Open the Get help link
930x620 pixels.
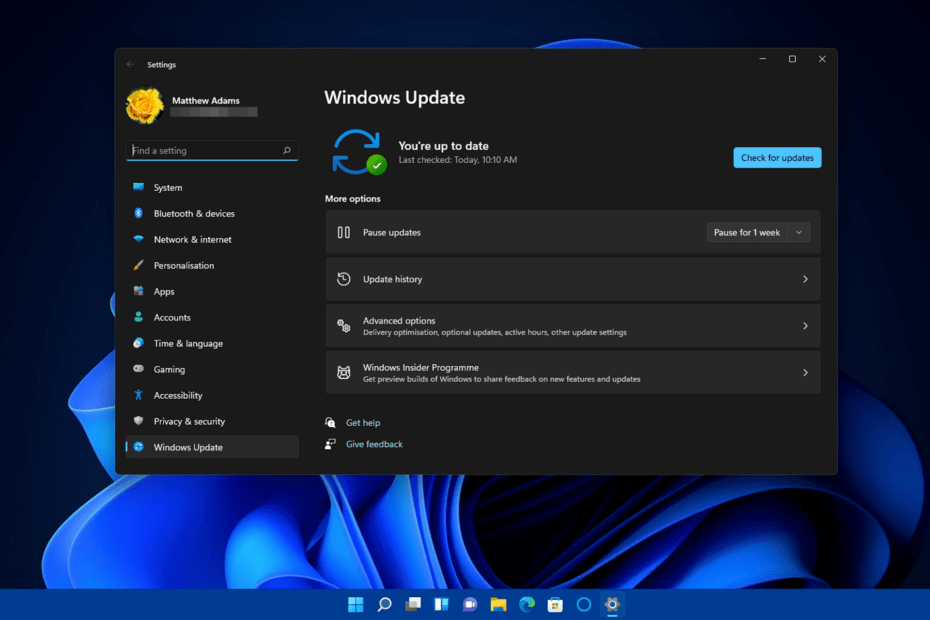(363, 422)
